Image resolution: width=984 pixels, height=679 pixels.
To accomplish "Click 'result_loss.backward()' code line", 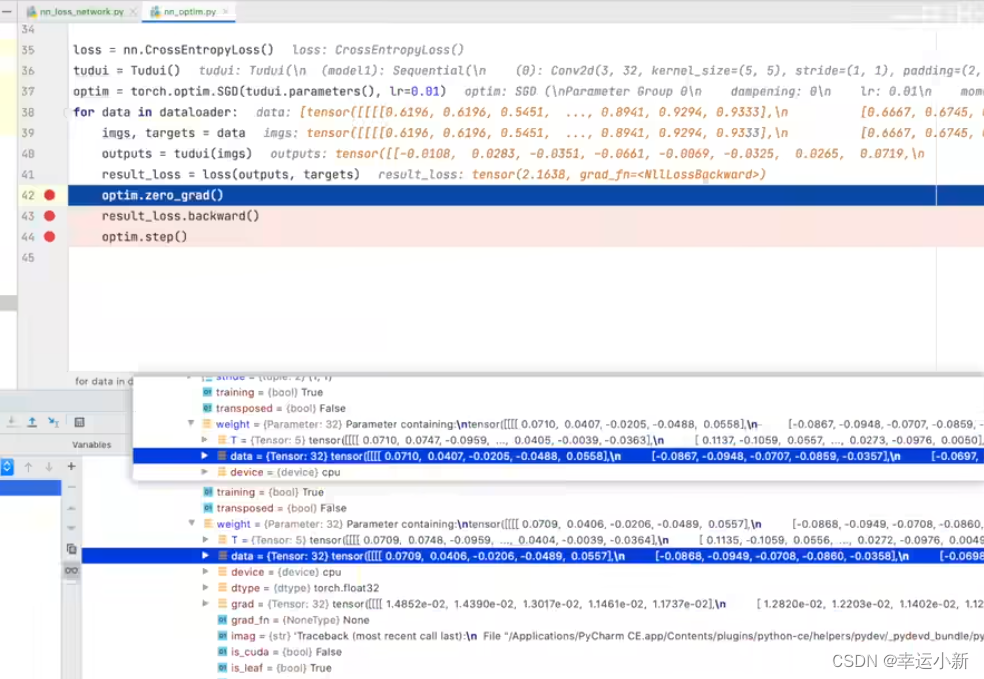I will [x=180, y=216].
